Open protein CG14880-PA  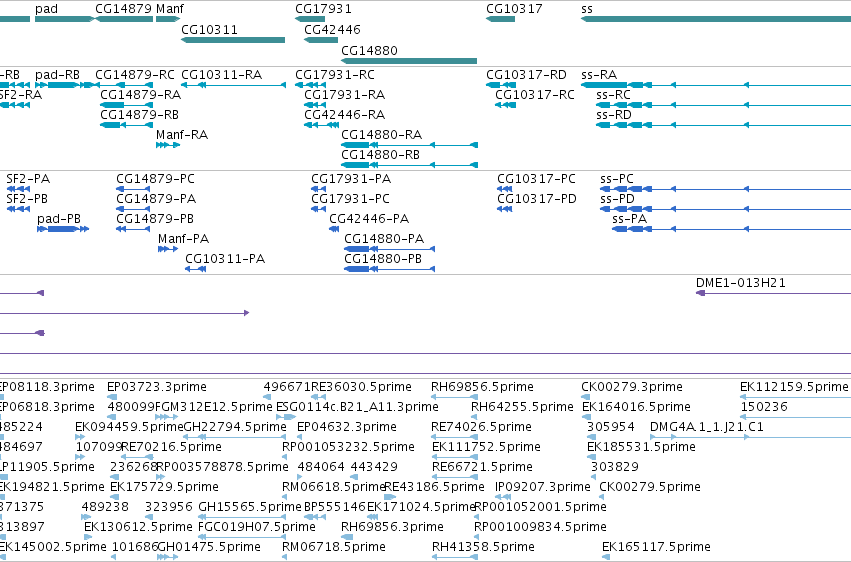384,239
